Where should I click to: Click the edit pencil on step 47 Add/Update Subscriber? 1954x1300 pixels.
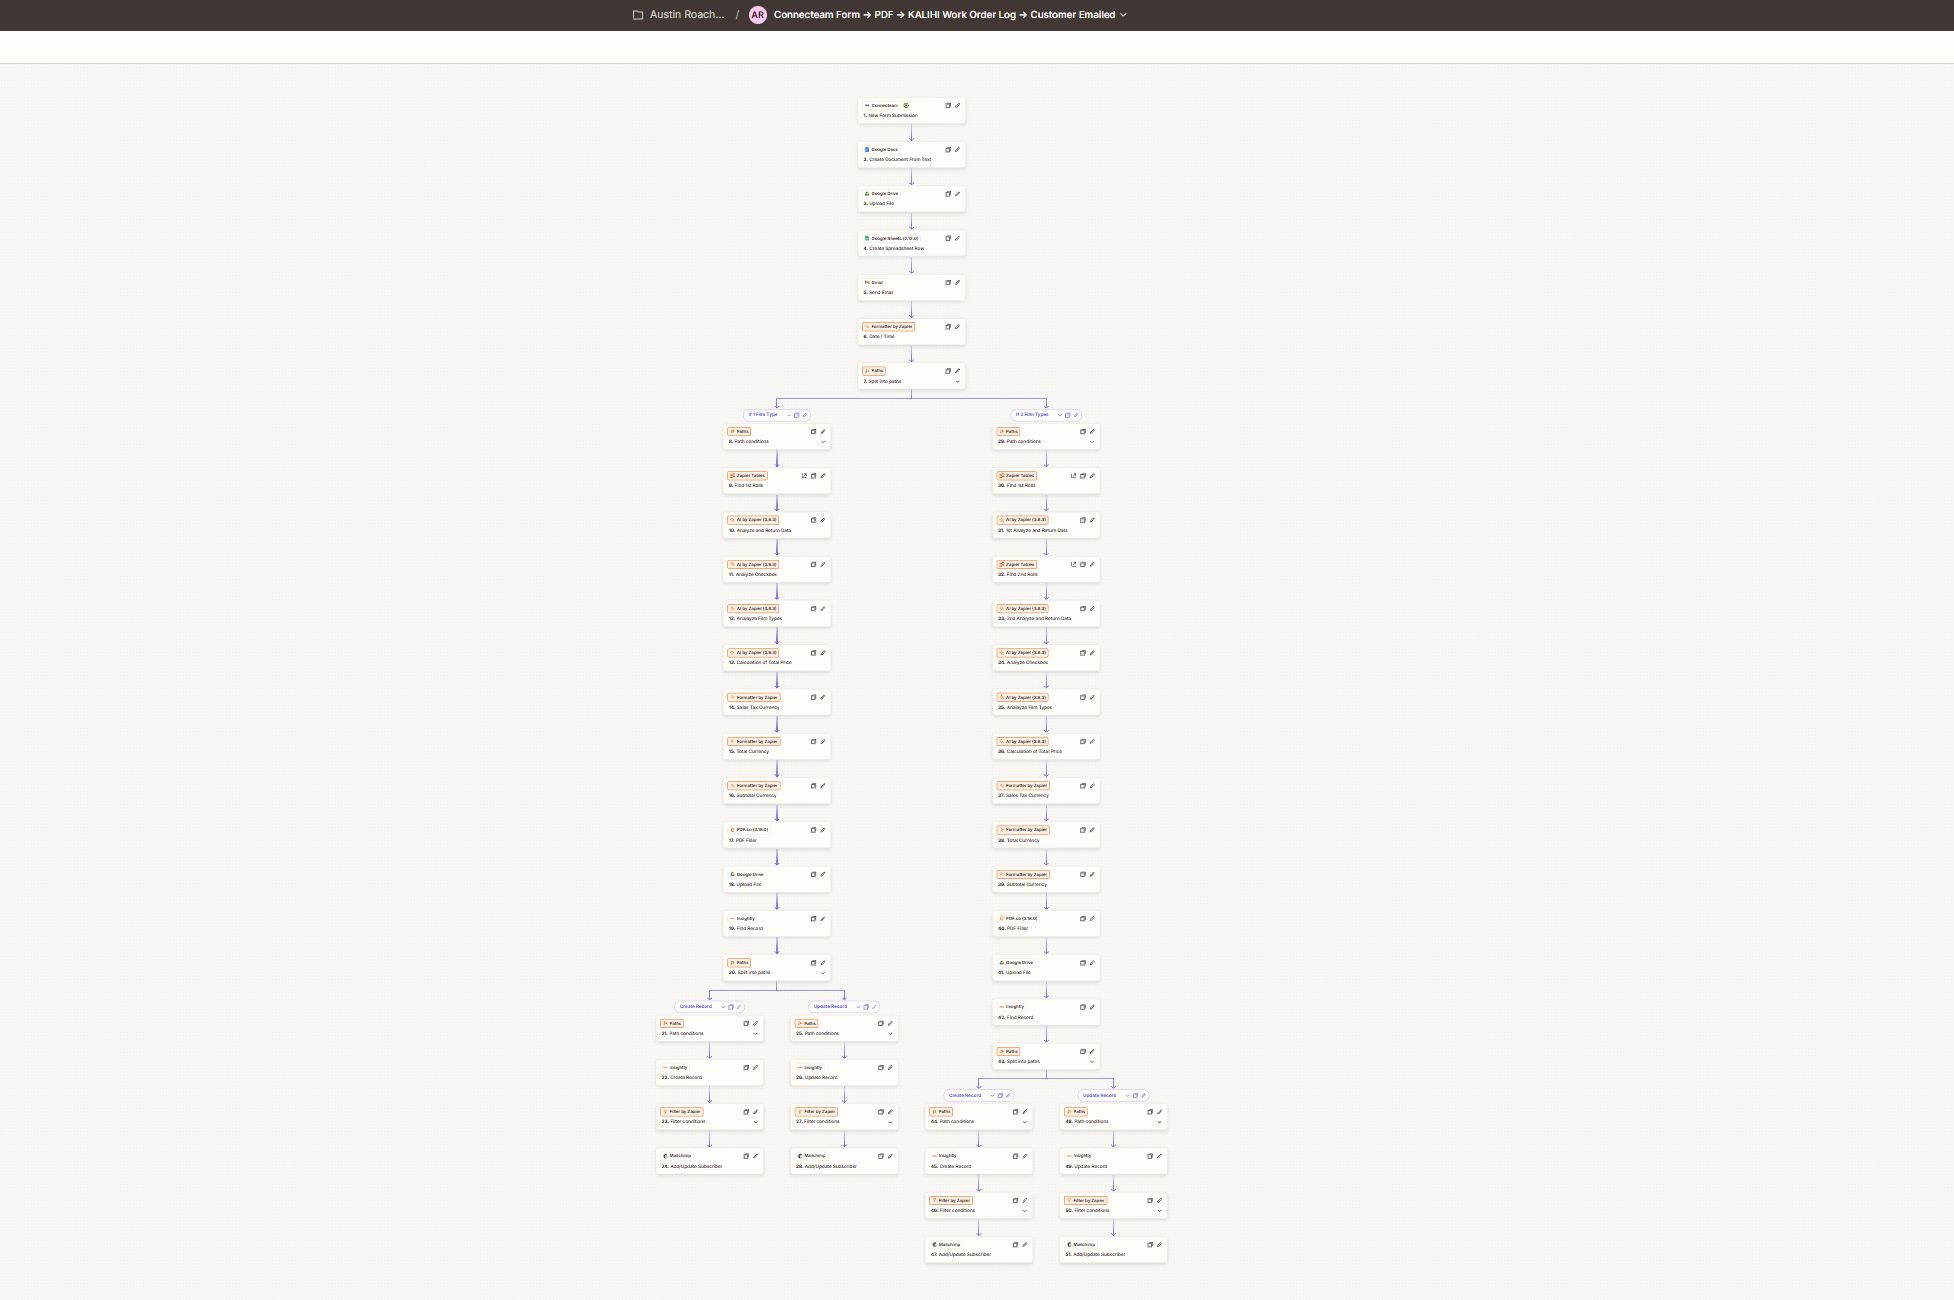coord(1025,1245)
